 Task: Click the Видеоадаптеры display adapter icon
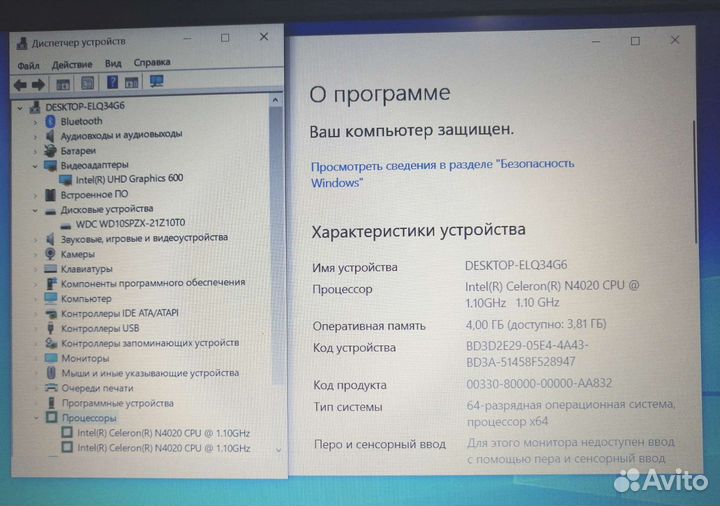(x=51, y=165)
